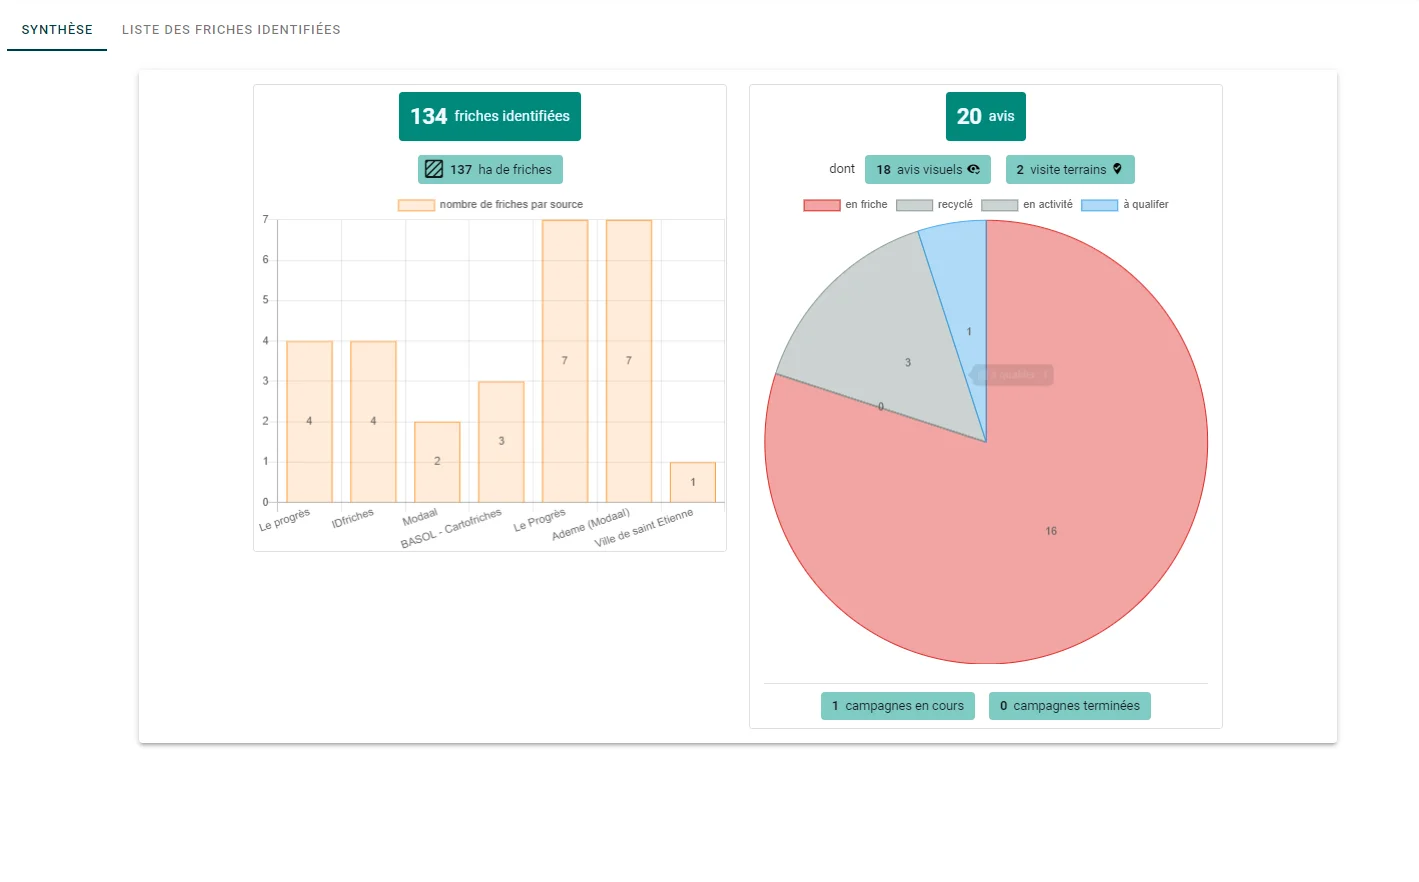This screenshot has height=882, width=1419.
Task: Click the map pin icon in visite terrains
Action: (1117, 169)
